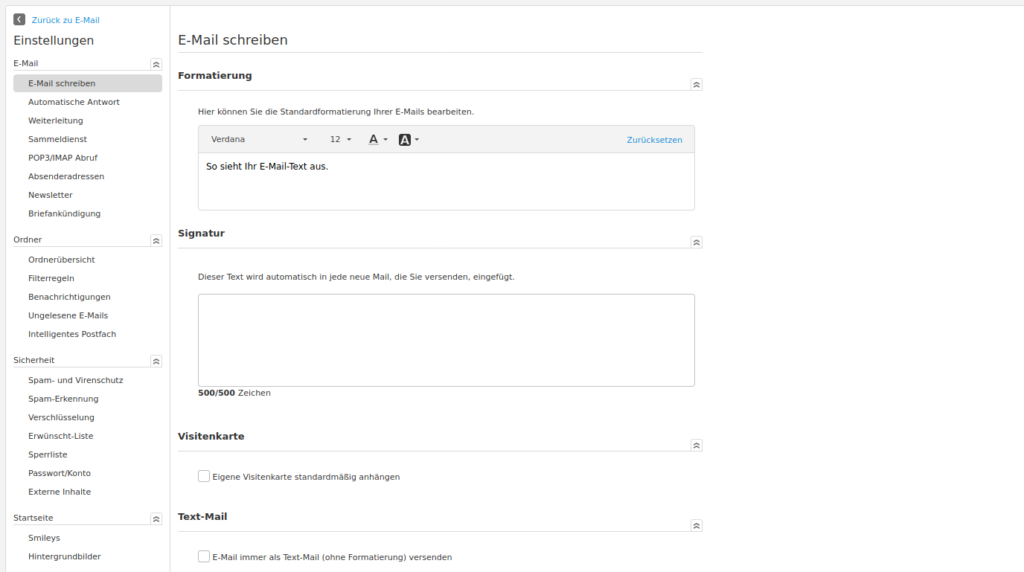
Task: Collapse the Visitenkarte section chevron
Action: tap(696, 445)
